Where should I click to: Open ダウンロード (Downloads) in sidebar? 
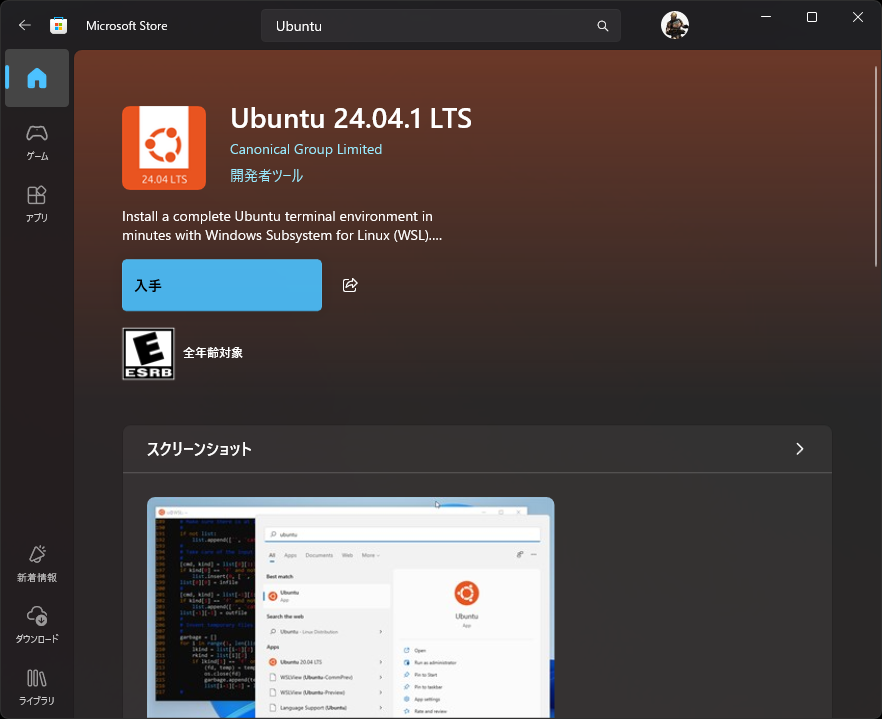pos(37,624)
